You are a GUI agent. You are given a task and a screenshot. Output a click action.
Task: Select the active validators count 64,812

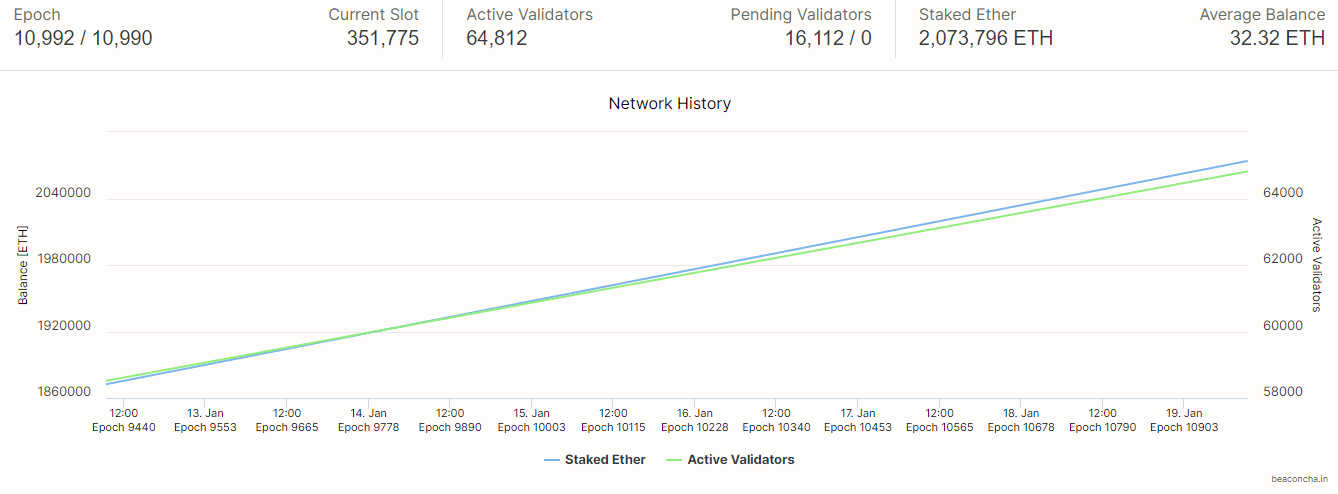click(x=497, y=39)
